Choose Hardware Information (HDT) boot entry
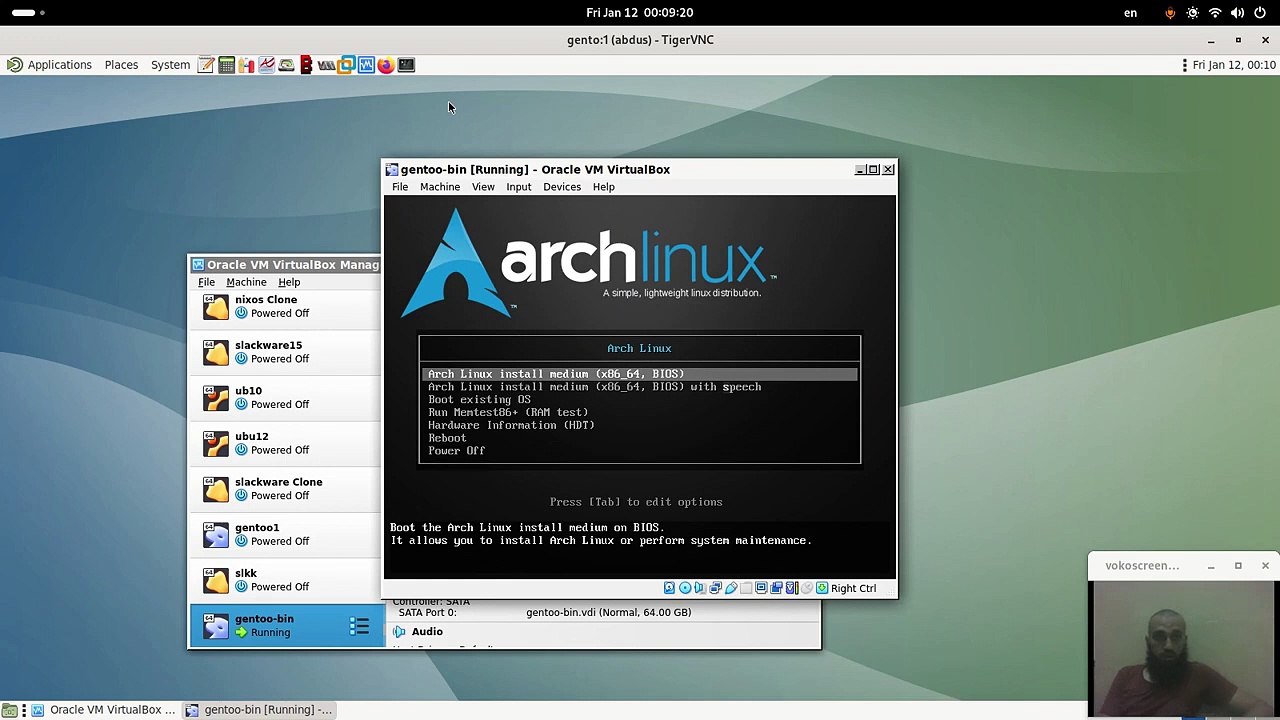Image resolution: width=1280 pixels, height=720 pixels. click(511, 425)
